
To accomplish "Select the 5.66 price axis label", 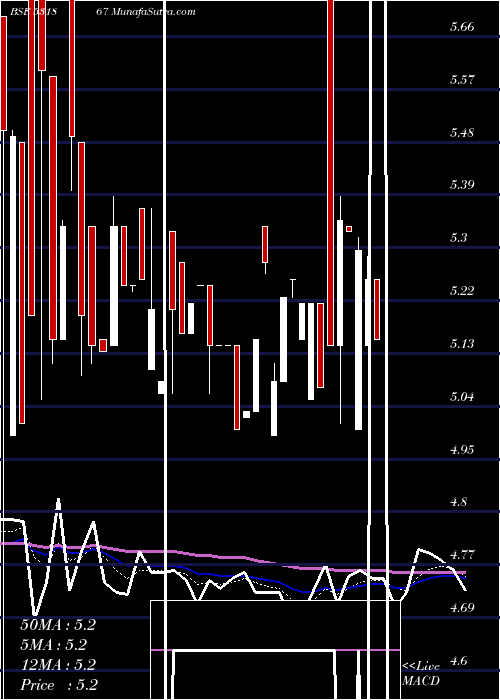I will 462,27.
